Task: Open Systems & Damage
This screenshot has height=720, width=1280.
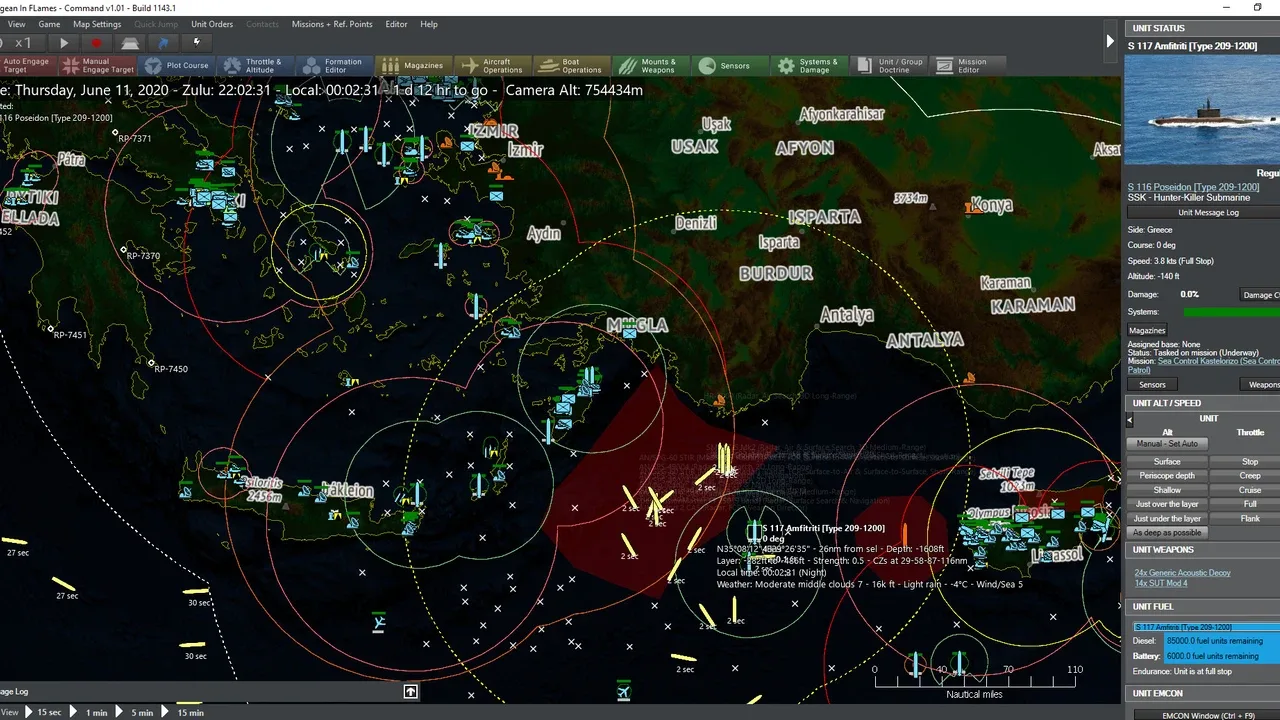Action: click(807, 66)
